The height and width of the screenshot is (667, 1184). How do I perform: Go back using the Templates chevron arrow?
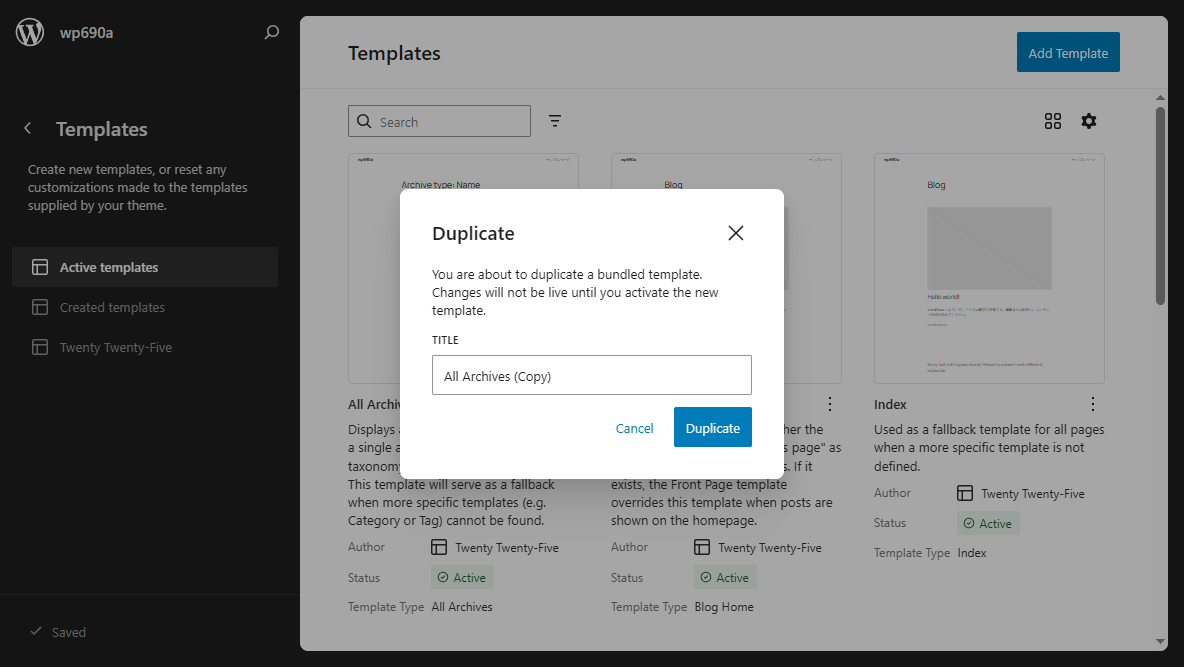click(x=28, y=129)
